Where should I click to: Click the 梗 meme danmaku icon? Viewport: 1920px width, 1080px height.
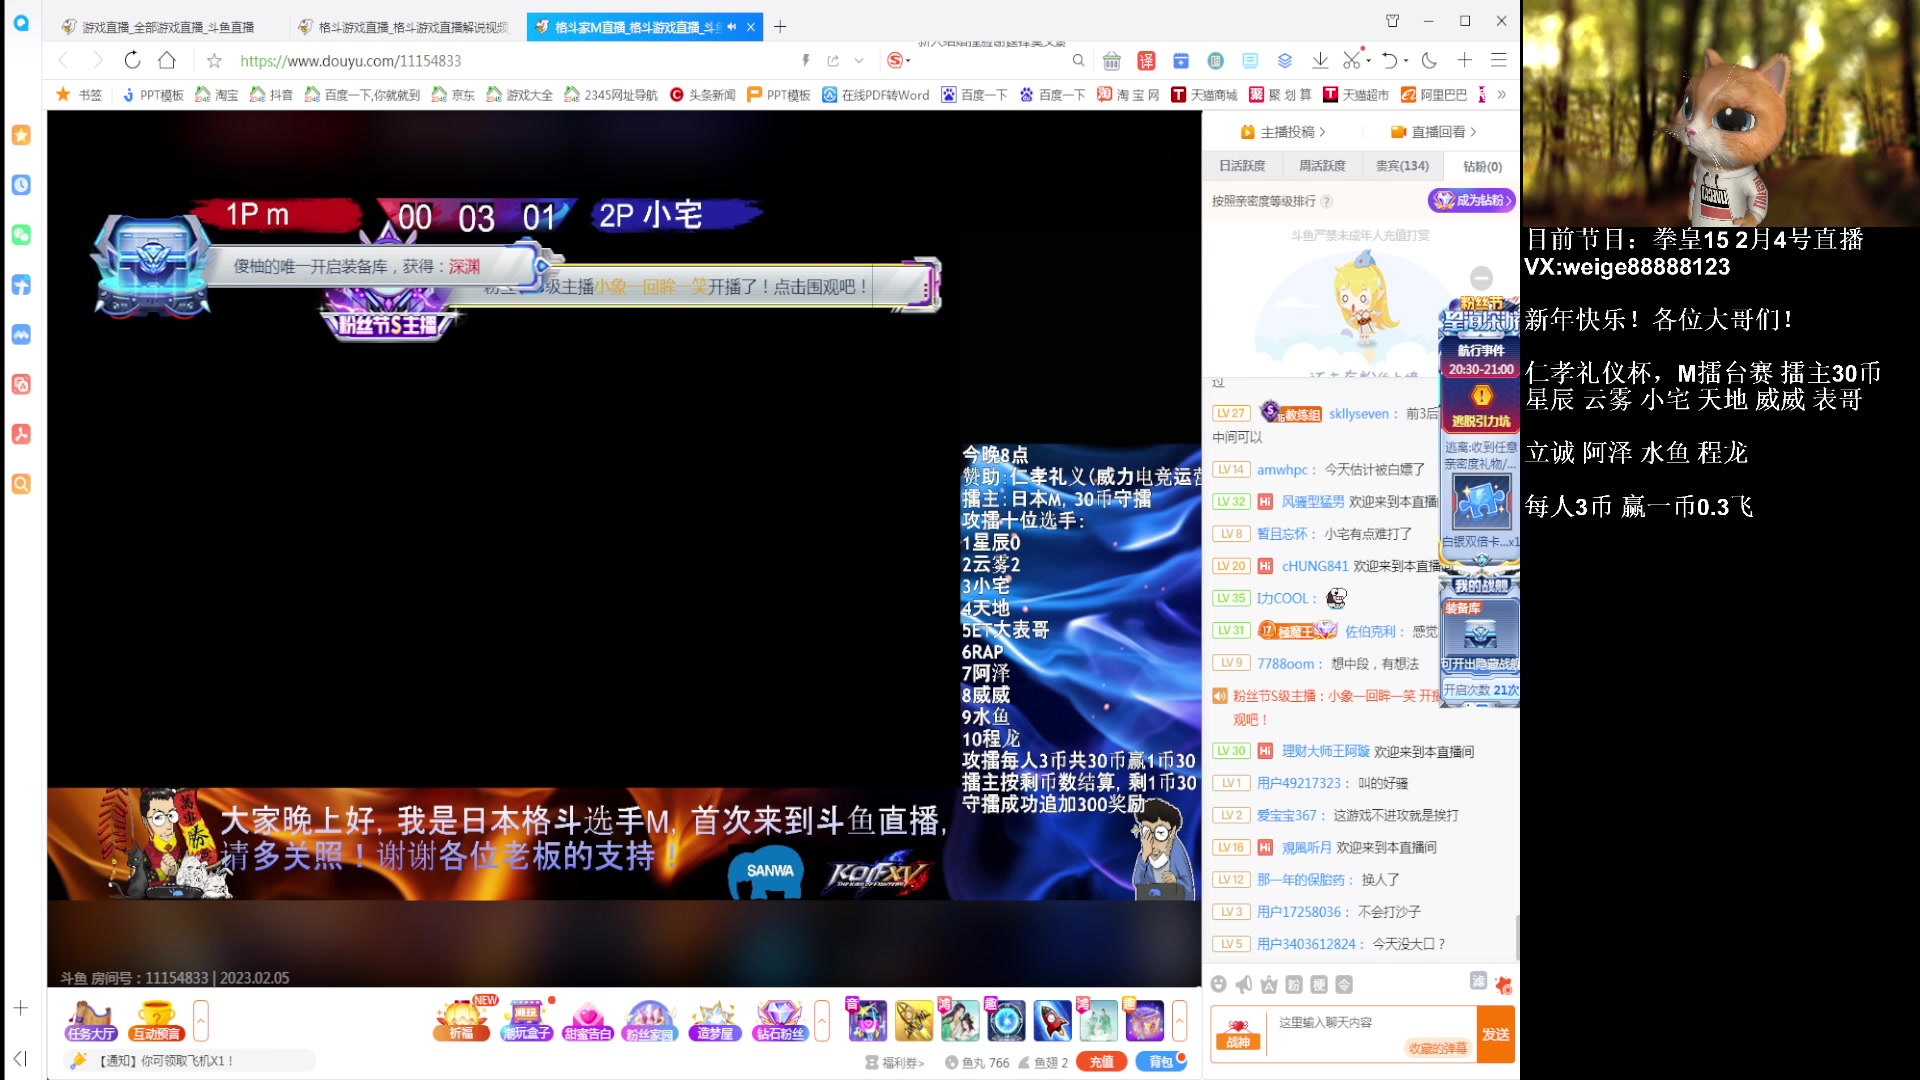1319,985
